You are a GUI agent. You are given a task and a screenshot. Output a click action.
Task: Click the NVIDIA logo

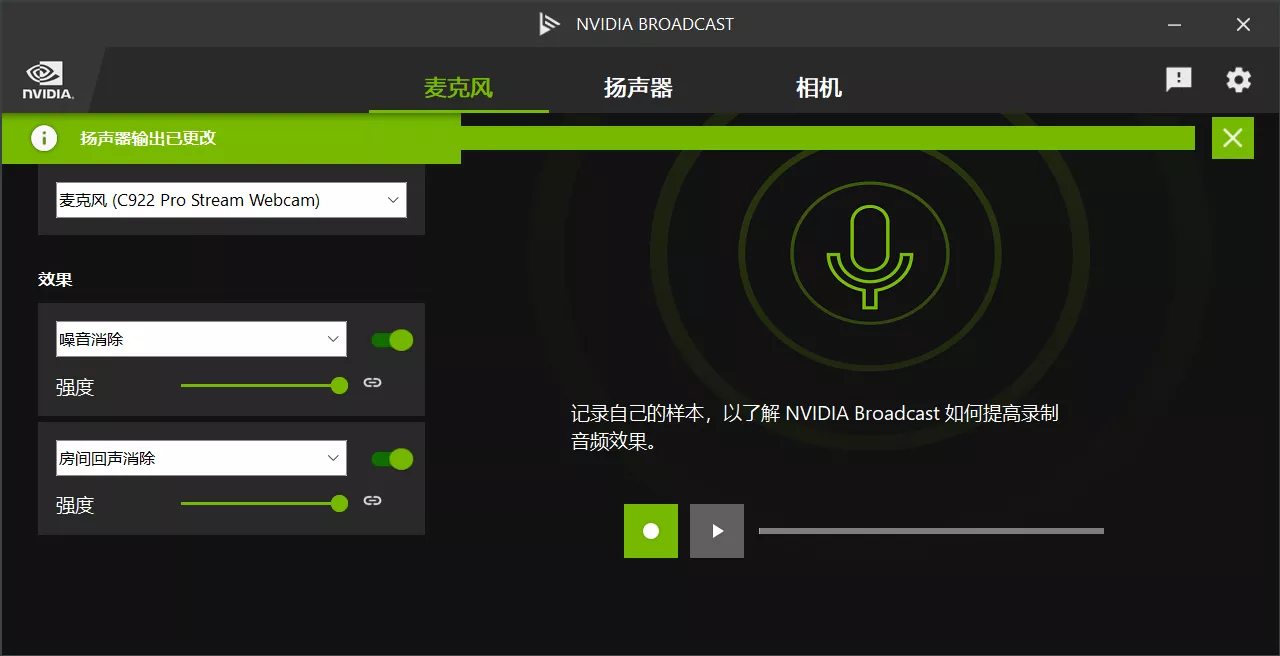(x=47, y=80)
